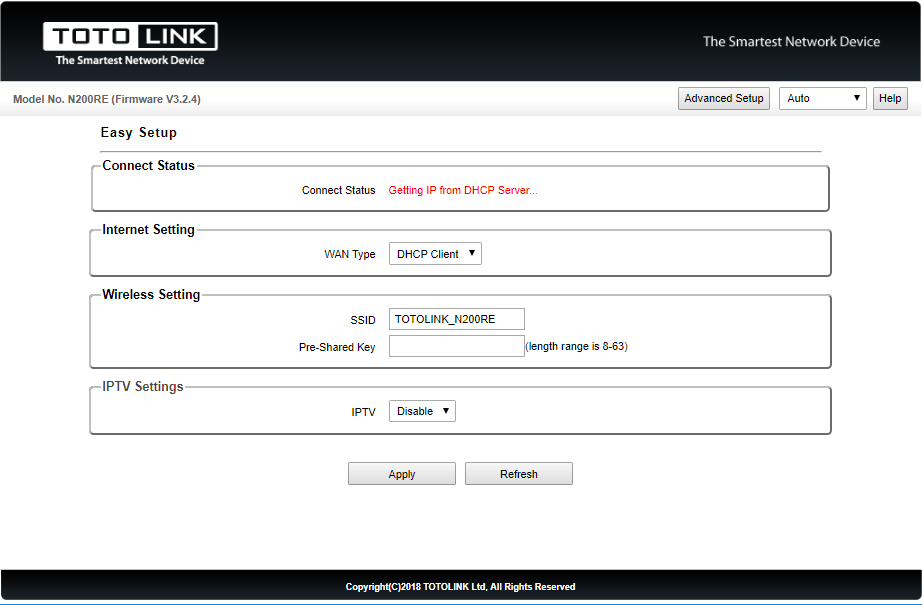Click the 'Internet Setting' section title
This screenshot has height=605, width=922.
148,229
